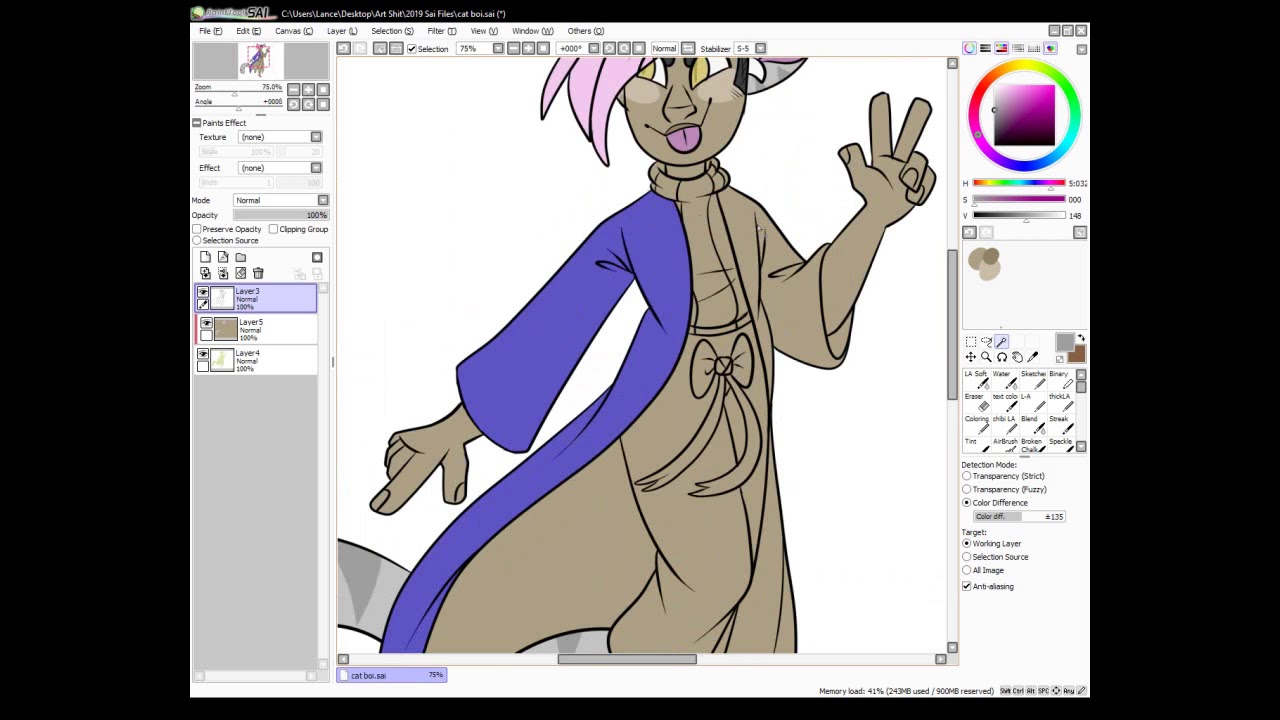1280x720 pixels.
Task: Click the merge down layer icon
Action: click(223, 273)
